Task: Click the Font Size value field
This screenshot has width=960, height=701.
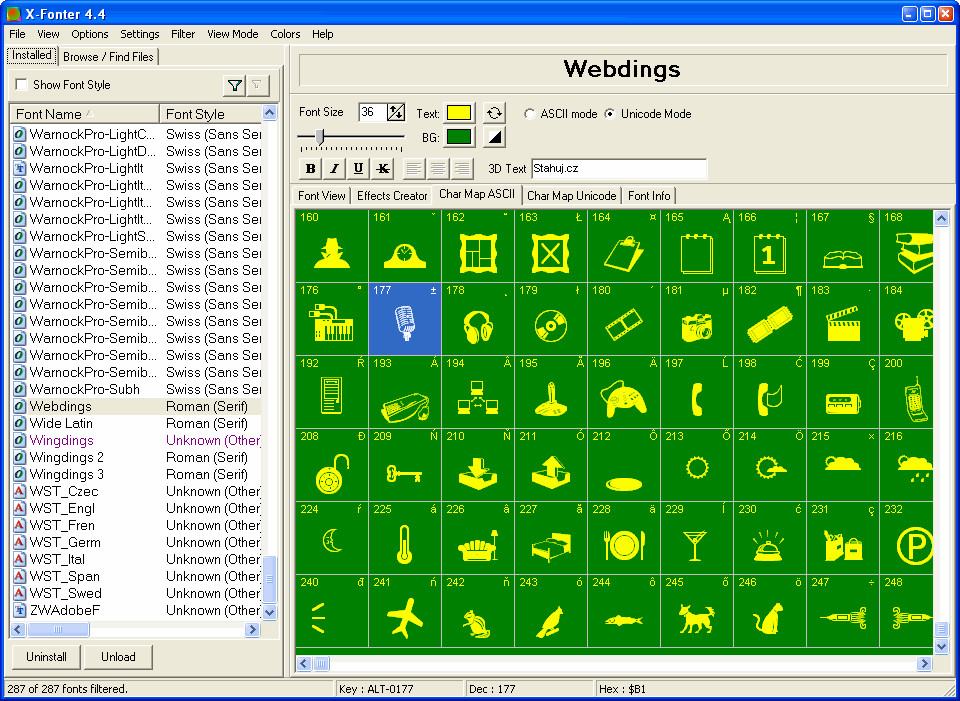Action: tap(373, 112)
